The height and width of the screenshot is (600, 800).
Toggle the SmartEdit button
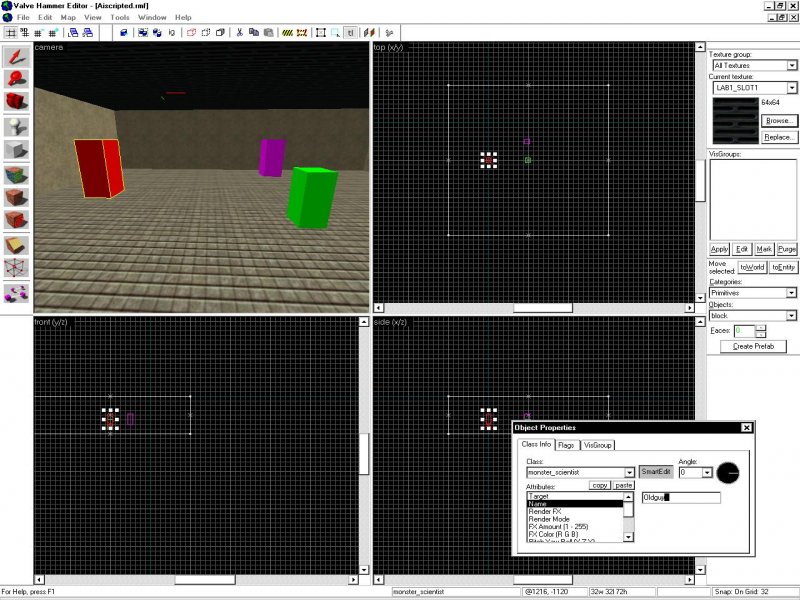(655, 471)
